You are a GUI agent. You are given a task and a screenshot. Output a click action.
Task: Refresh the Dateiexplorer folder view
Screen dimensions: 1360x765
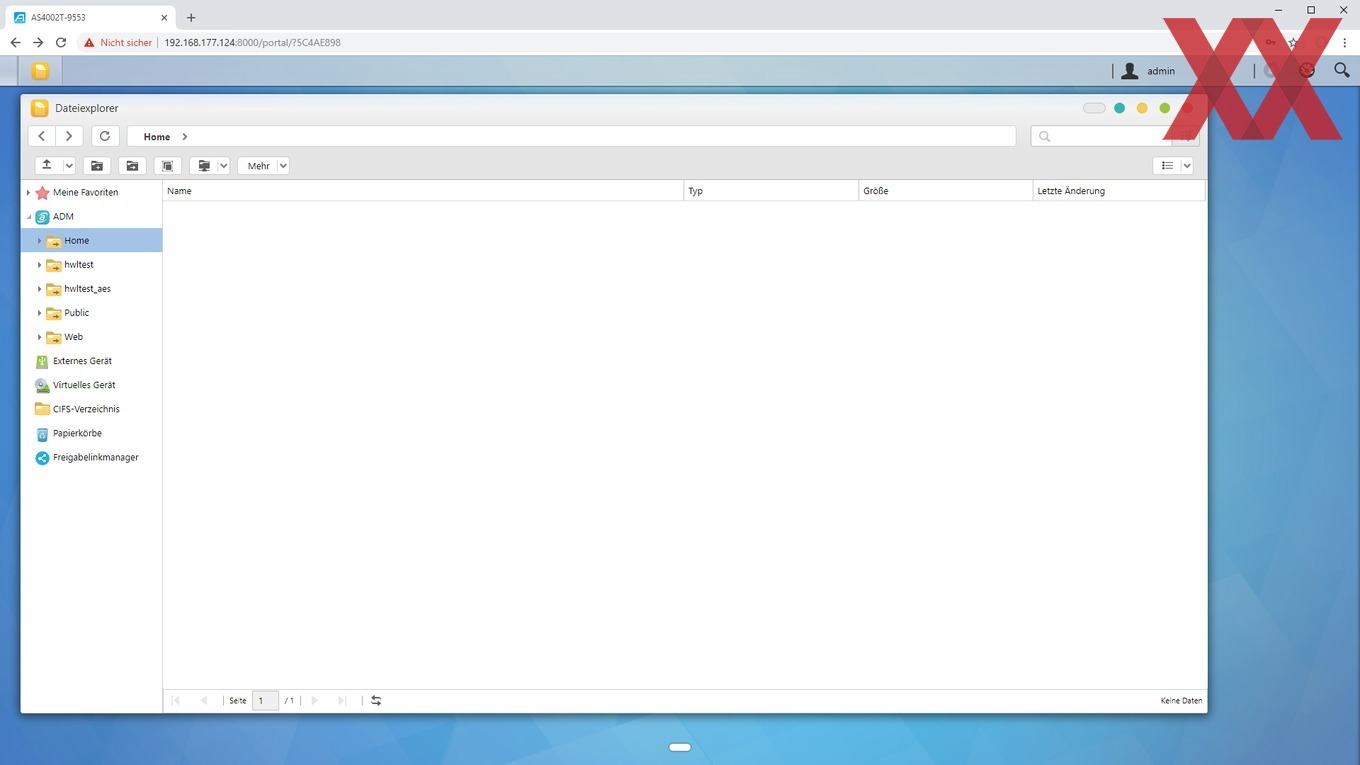click(105, 136)
